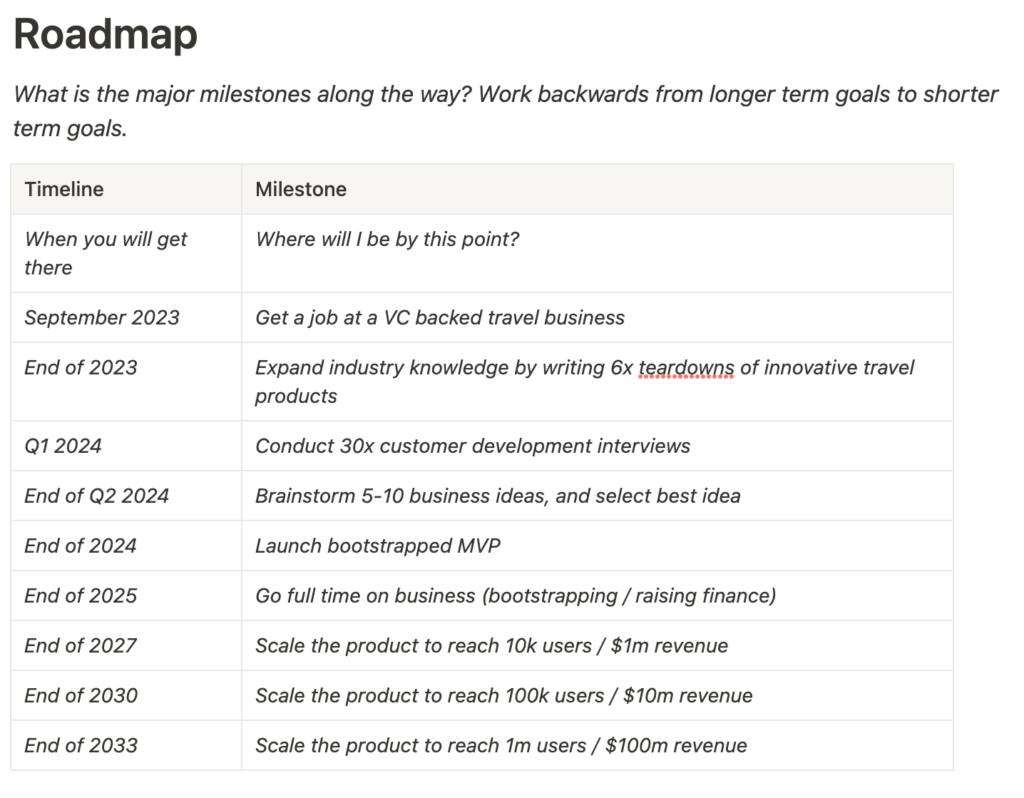The image size is (1024, 798).
Task: Select the Milestone column header
Action: [301, 189]
